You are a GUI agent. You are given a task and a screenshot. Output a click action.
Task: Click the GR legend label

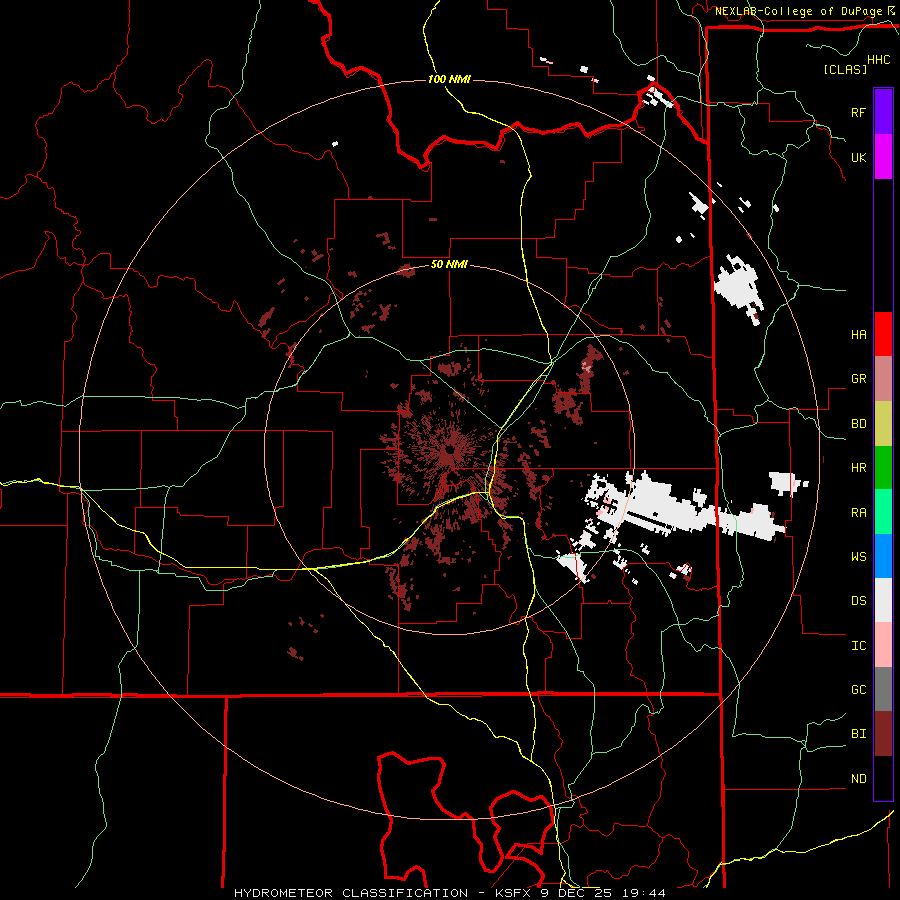pos(858,379)
